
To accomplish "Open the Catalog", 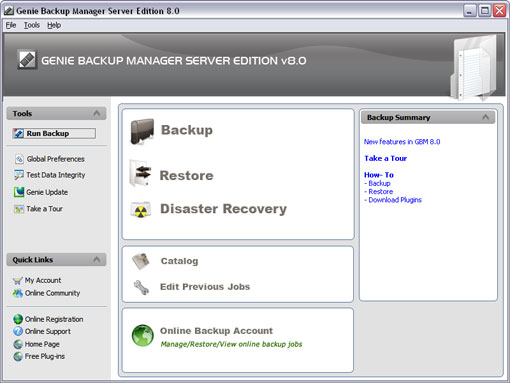I will pyautogui.click(x=179, y=261).
